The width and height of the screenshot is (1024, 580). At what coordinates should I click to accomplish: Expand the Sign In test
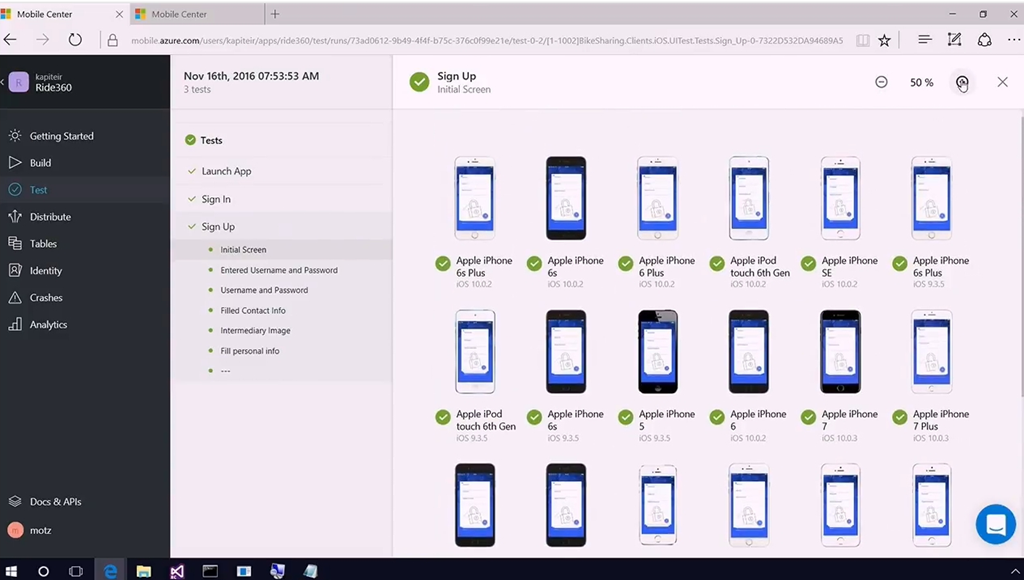216,199
